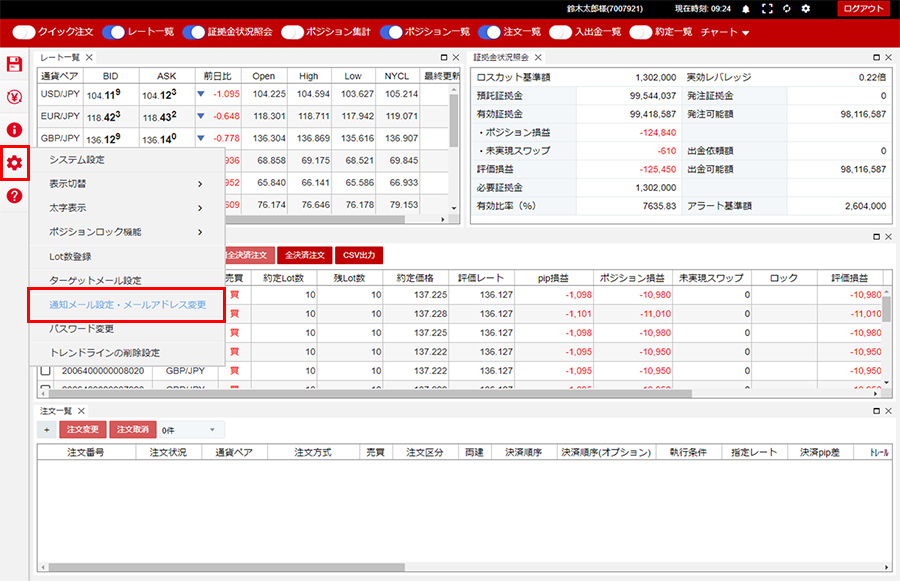The width and height of the screenshot is (900, 581).
Task: Click the 注文状況 column header
Action: 168,452
